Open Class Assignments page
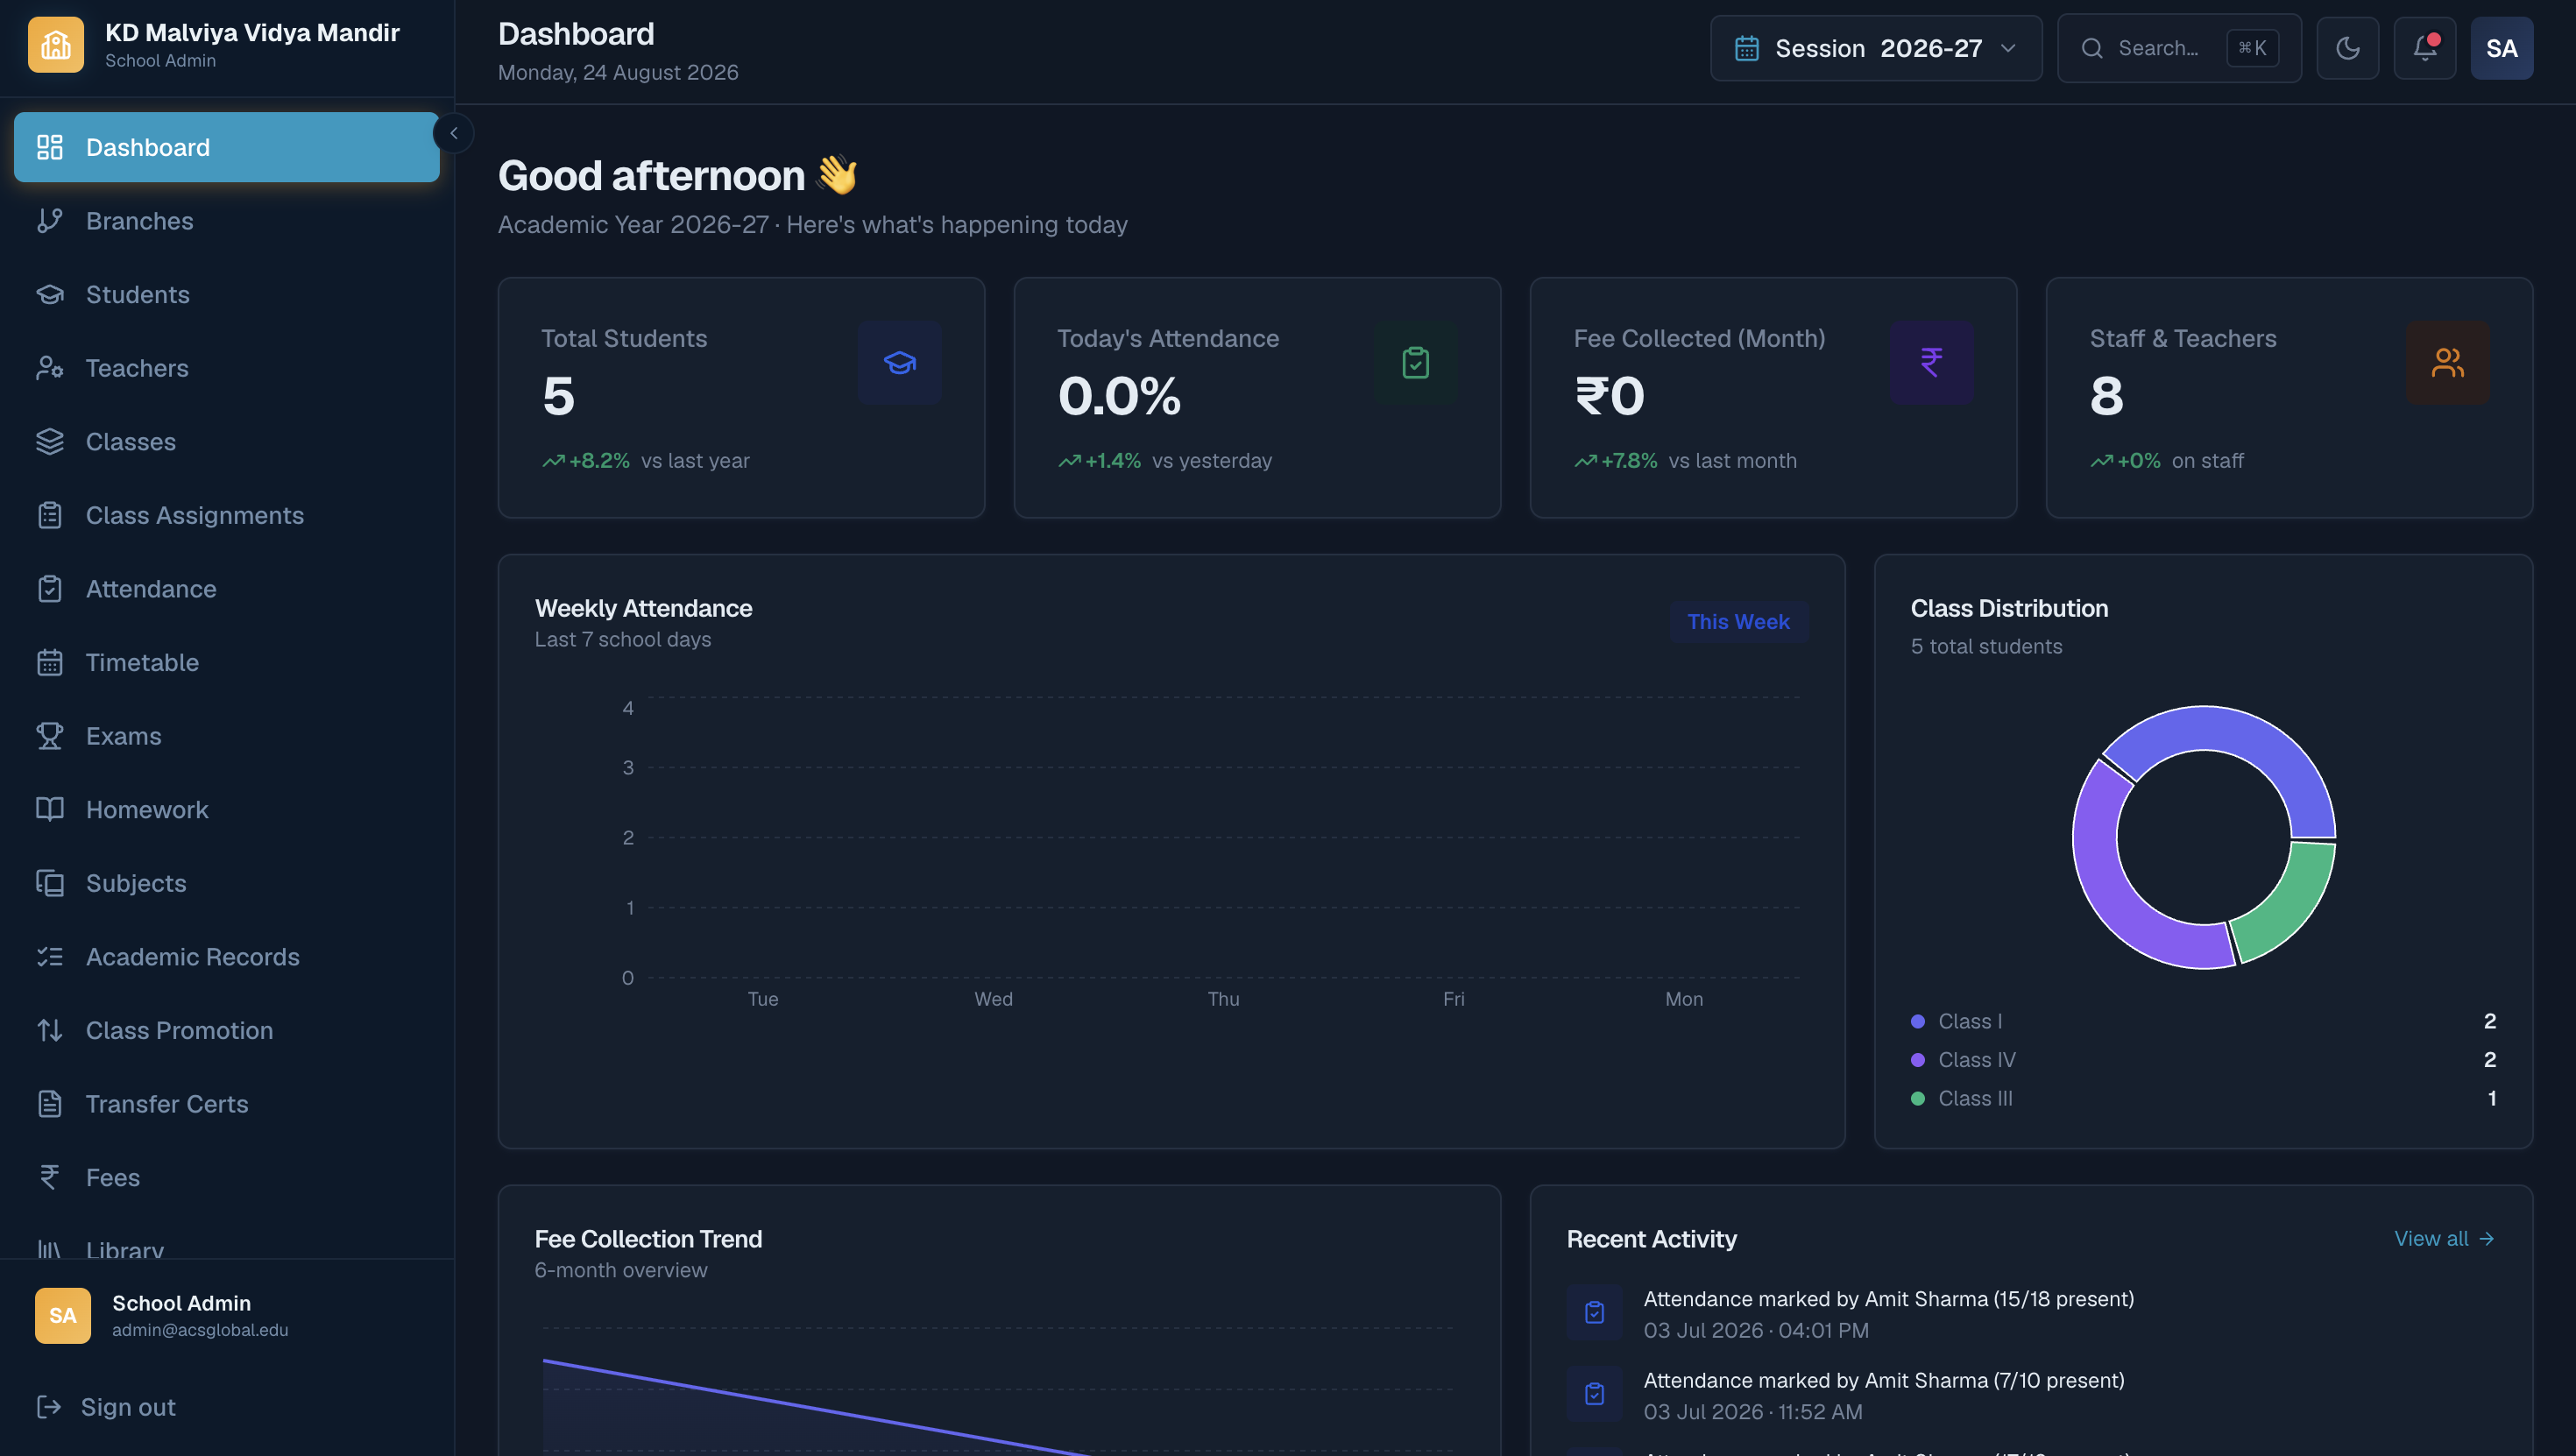The image size is (2576, 1456). (227, 515)
